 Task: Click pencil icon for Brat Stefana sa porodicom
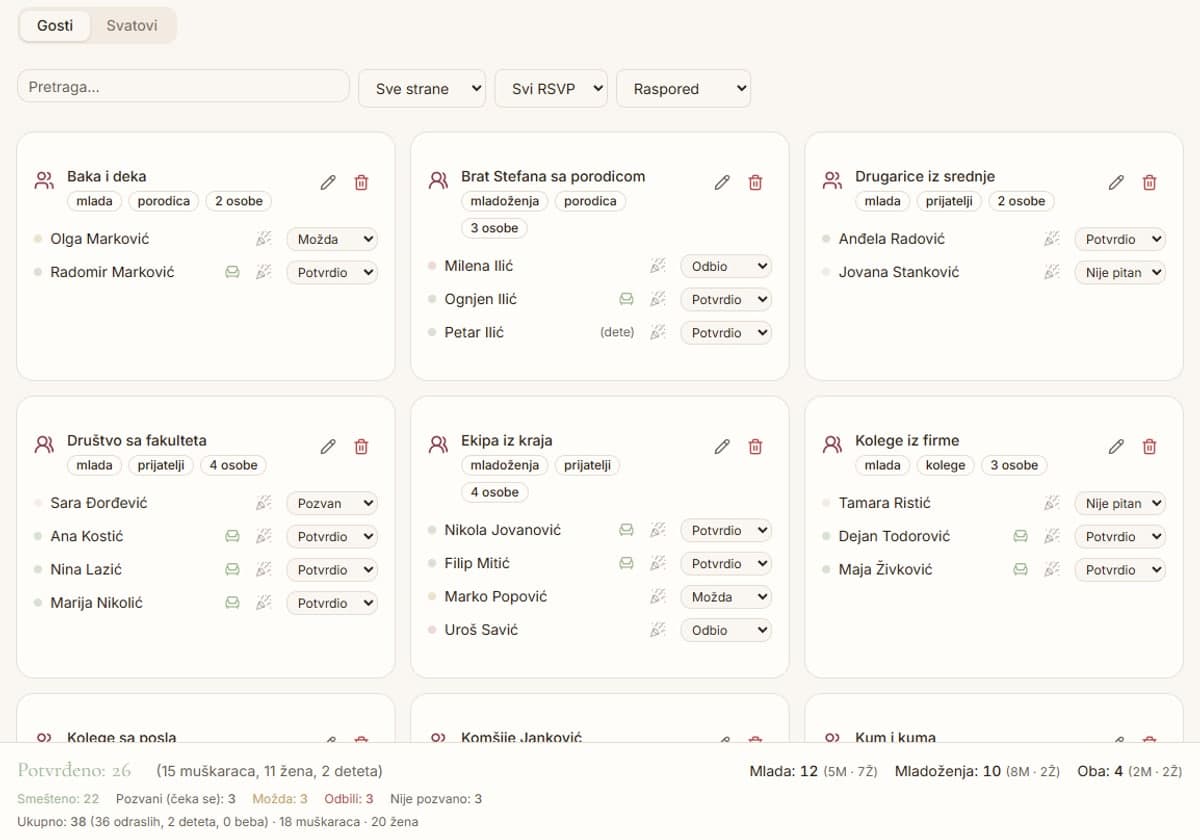pos(722,182)
